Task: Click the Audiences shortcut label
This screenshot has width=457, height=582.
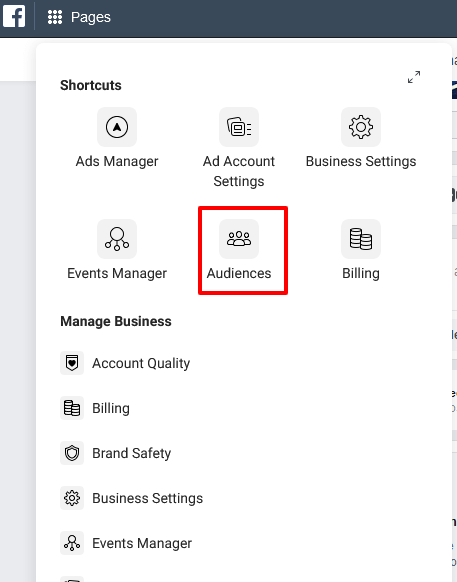Action: [x=239, y=273]
